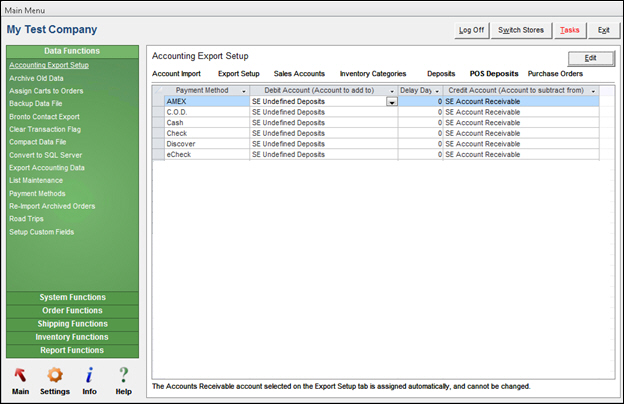Expand the Credit Account column filter arrow
624x404 pixels.
point(593,91)
